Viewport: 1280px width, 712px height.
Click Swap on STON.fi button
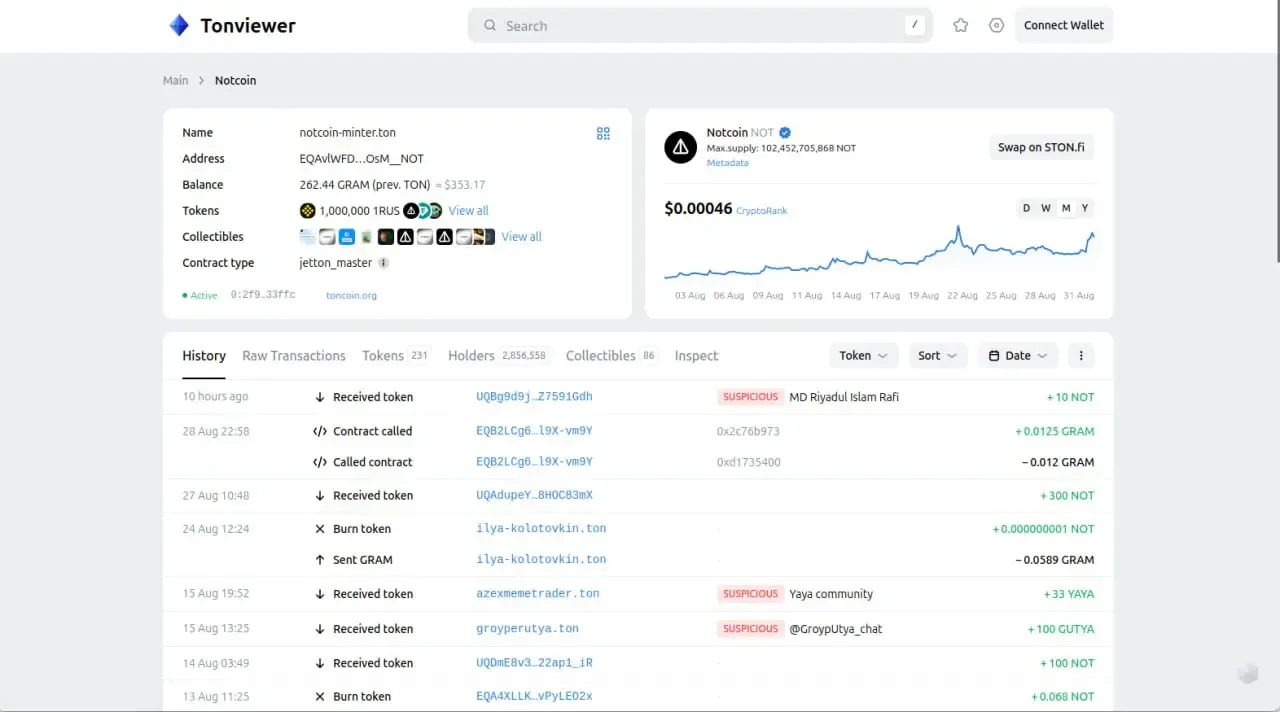pyautogui.click(x=1041, y=148)
